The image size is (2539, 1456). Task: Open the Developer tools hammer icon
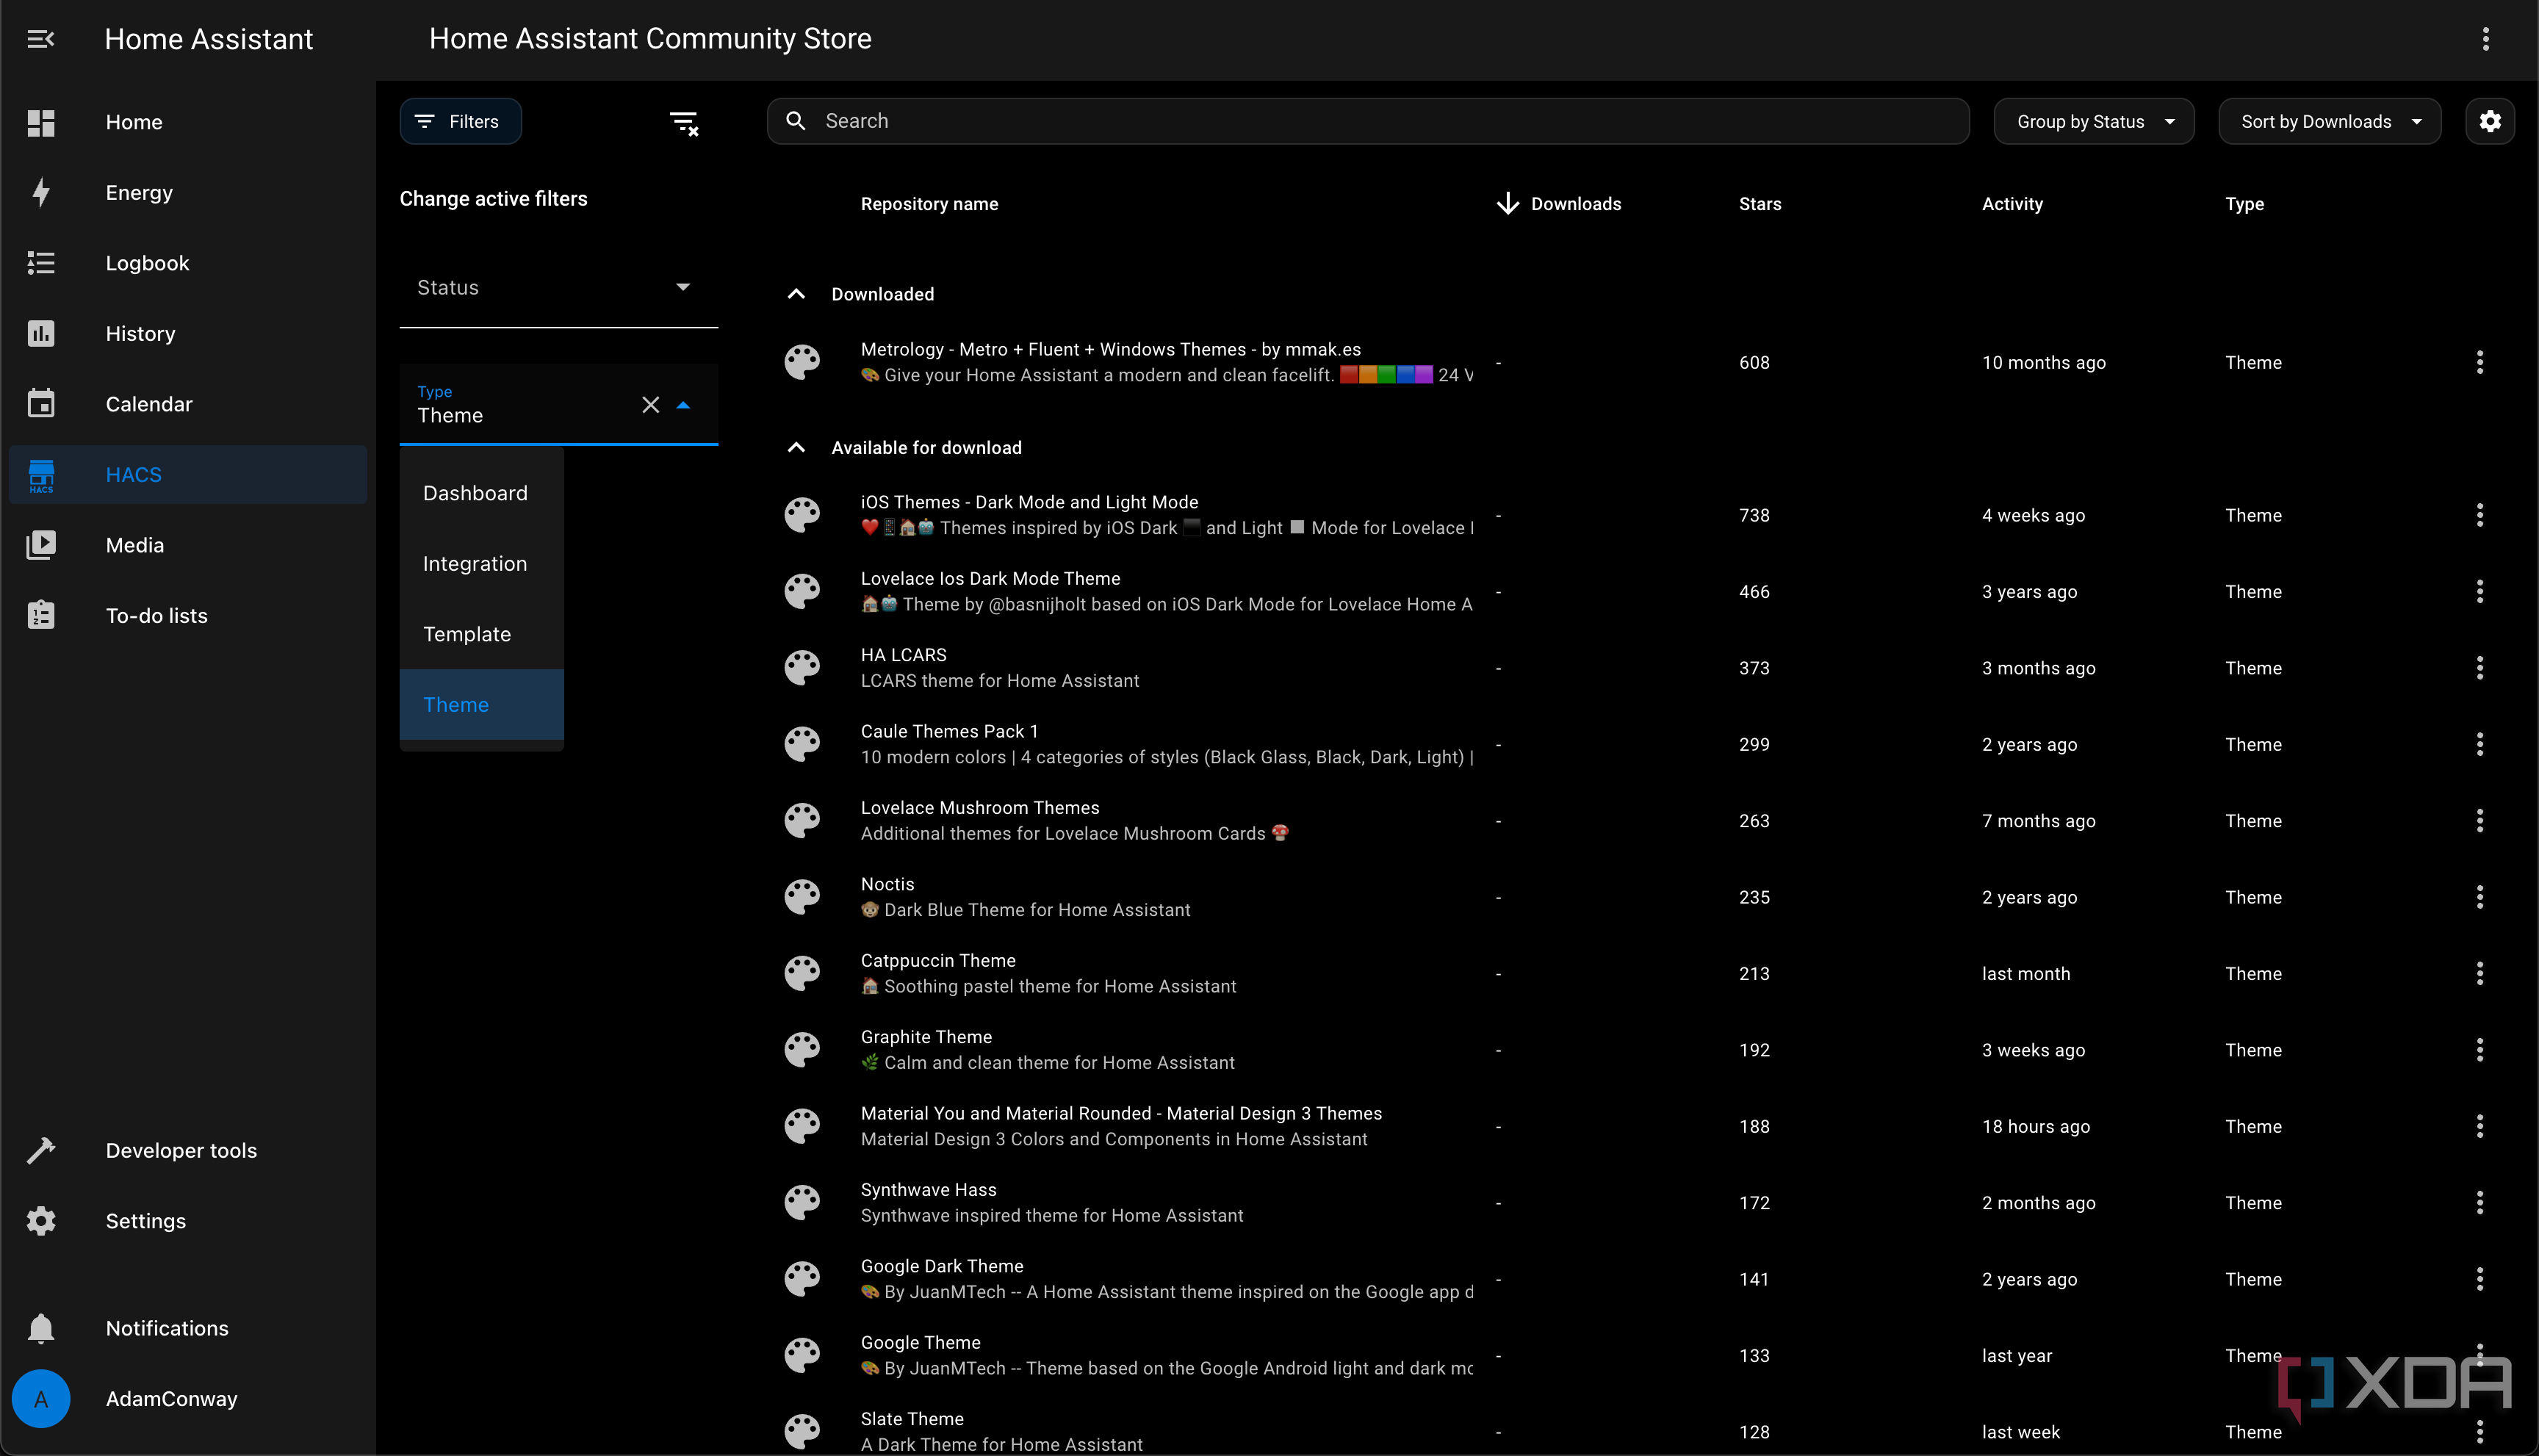[41, 1150]
